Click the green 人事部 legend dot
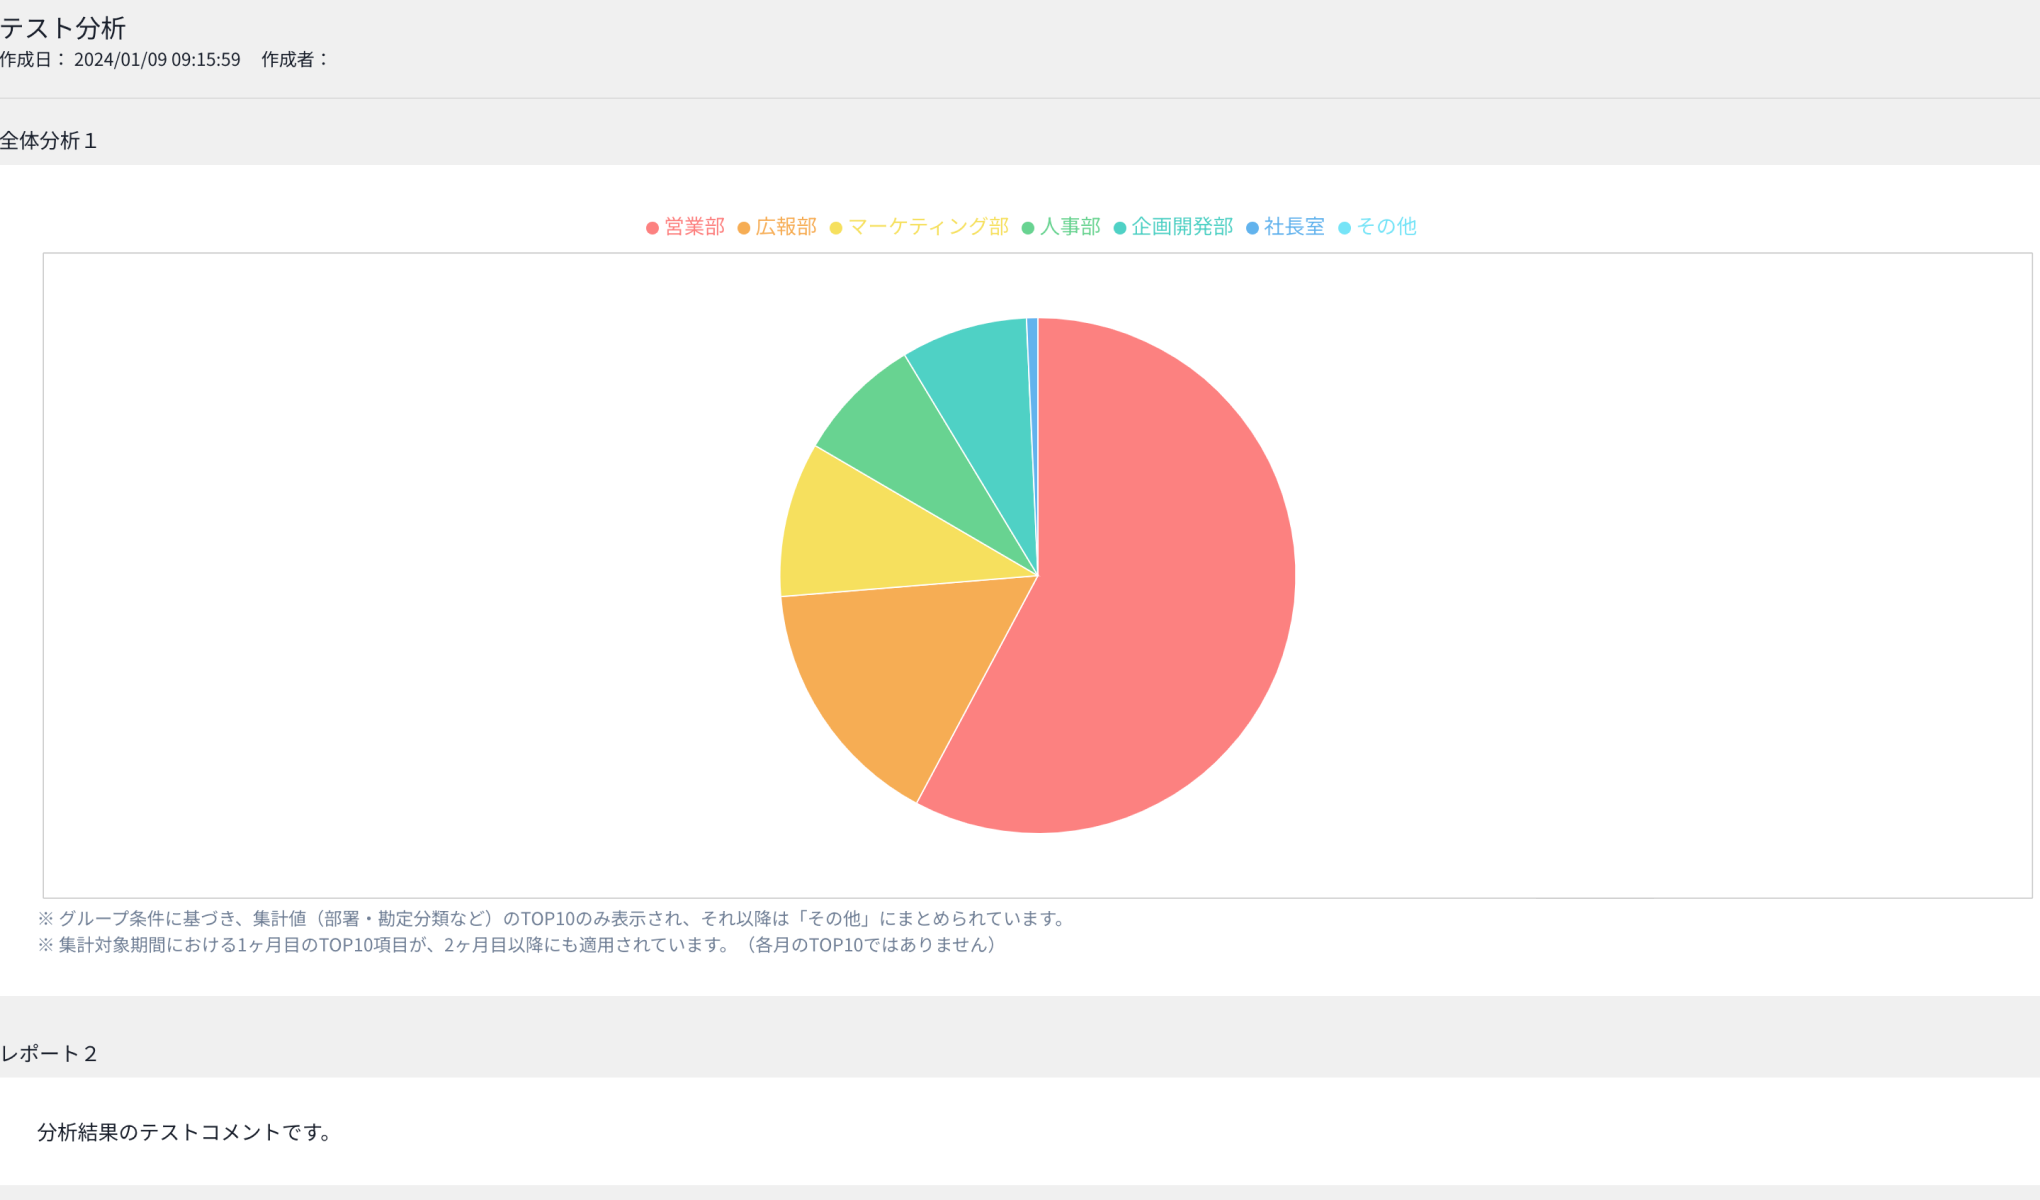The width and height of the screenshot is (2040, 1200). (x=1028, y=228)
